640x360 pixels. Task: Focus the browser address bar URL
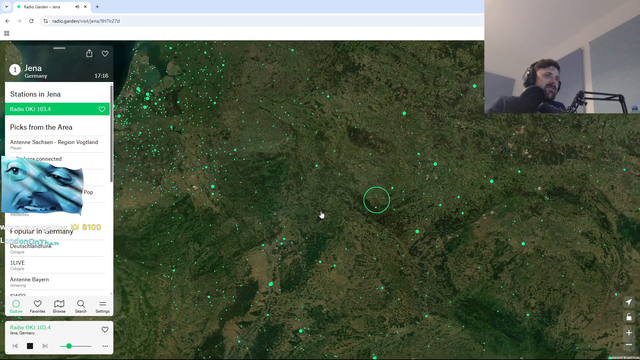[86, 21]
